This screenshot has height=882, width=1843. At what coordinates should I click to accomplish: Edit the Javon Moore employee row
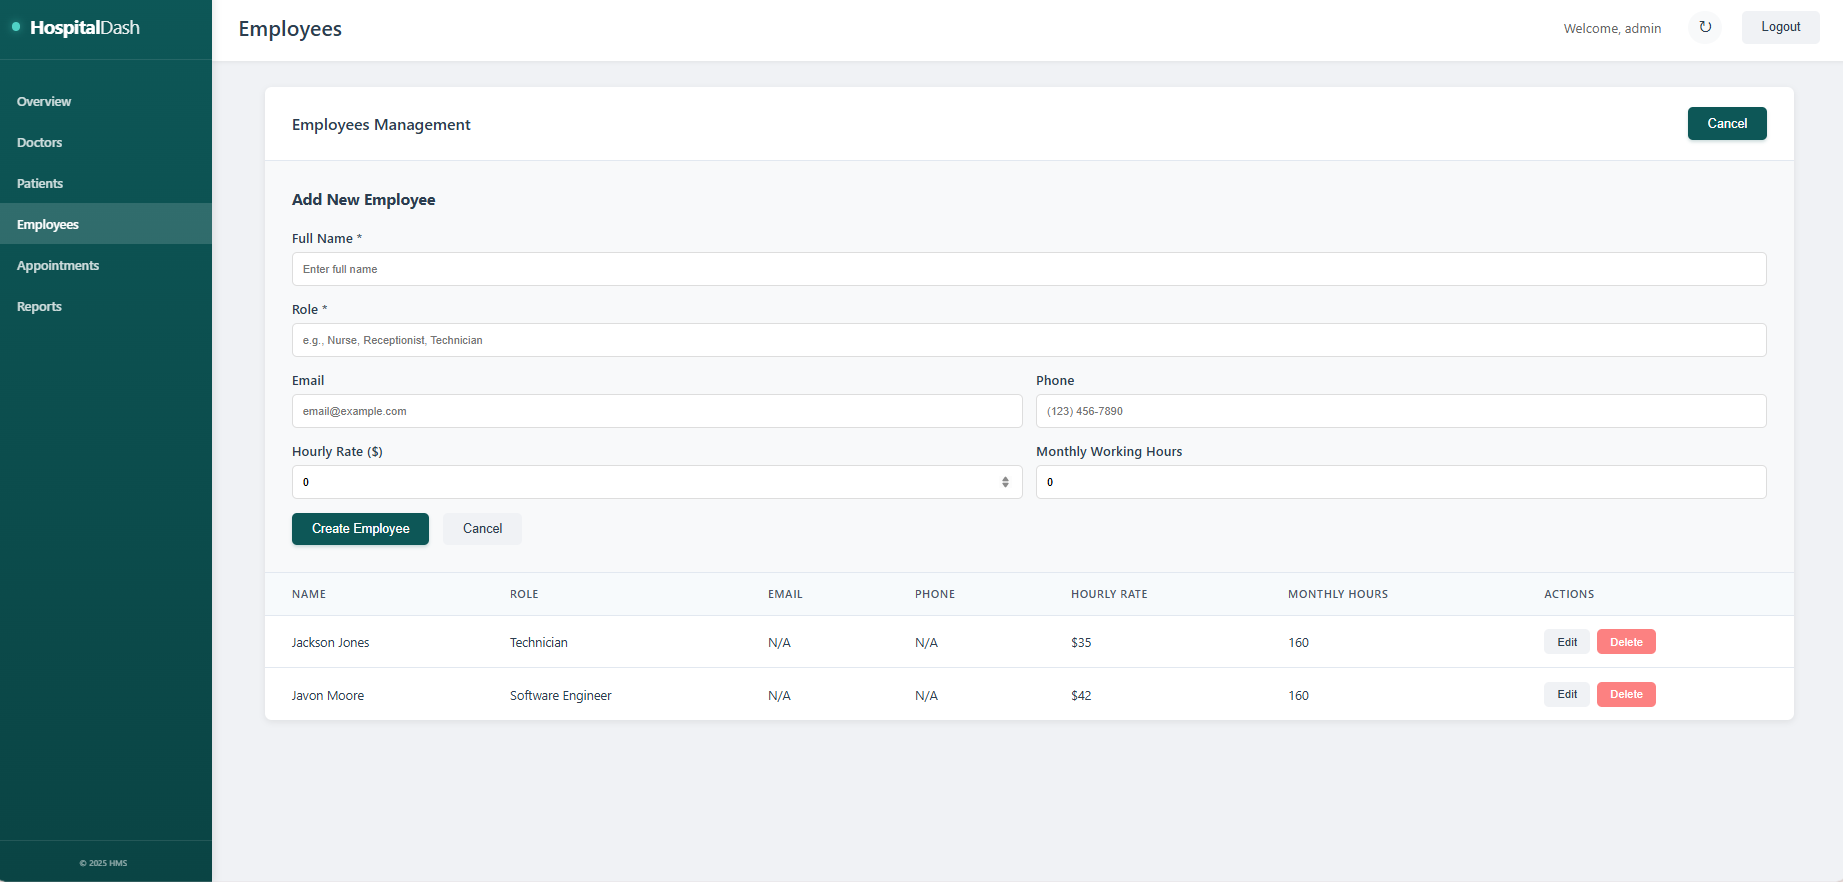(1566, 695)
